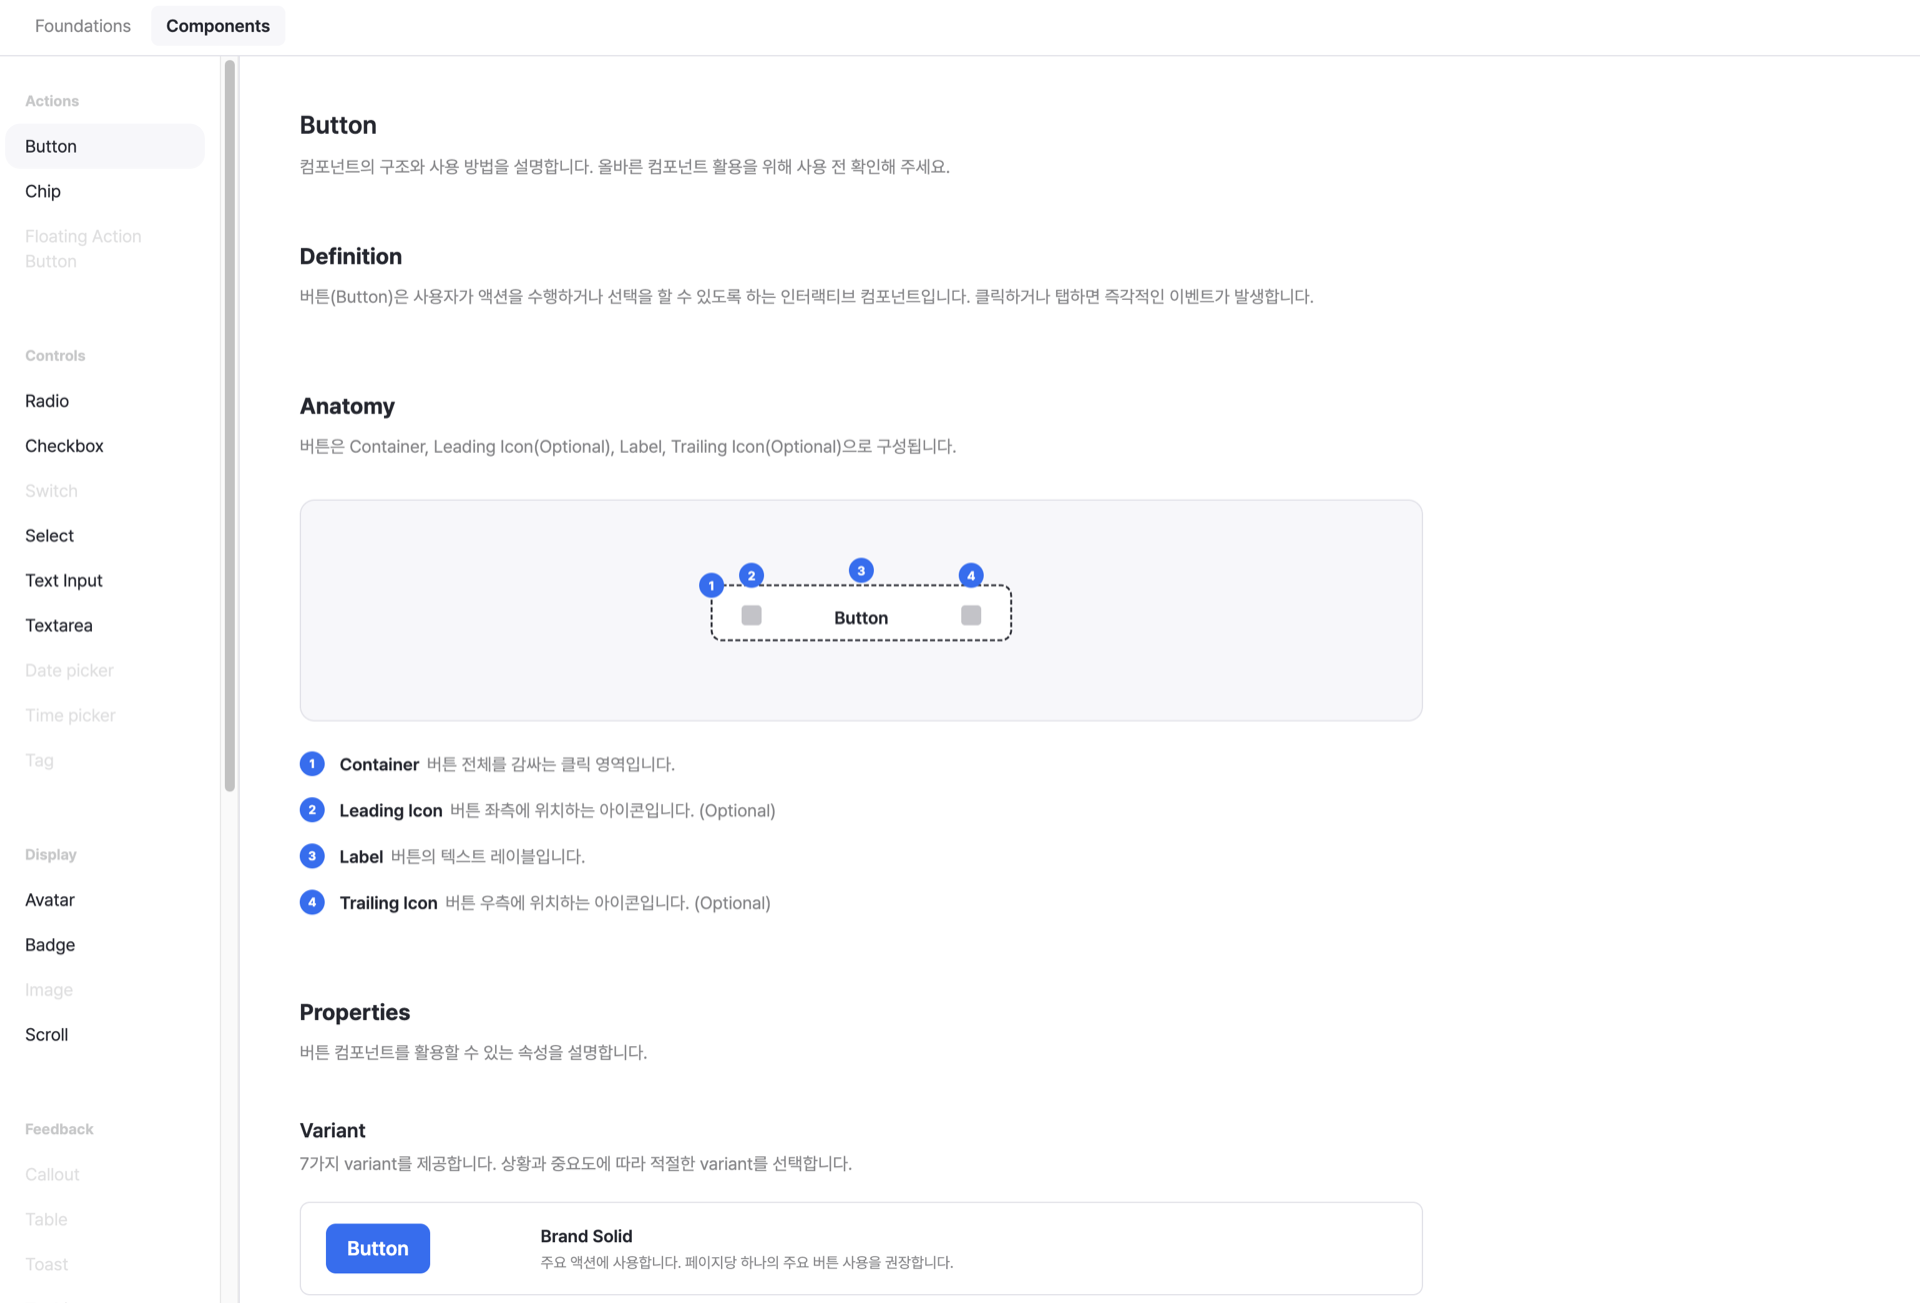Go to Text Input documentation

pos(64,581)
